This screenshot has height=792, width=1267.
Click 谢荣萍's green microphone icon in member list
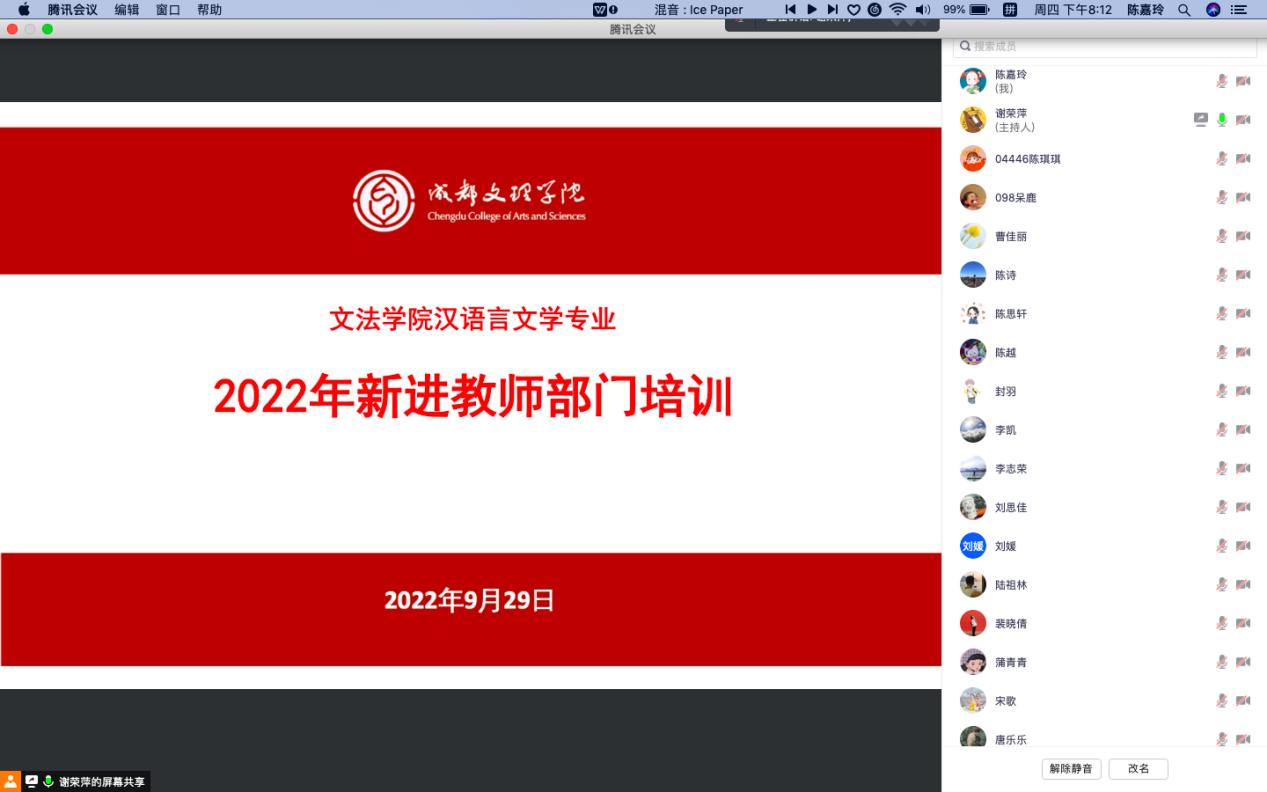click(1221, 120)
